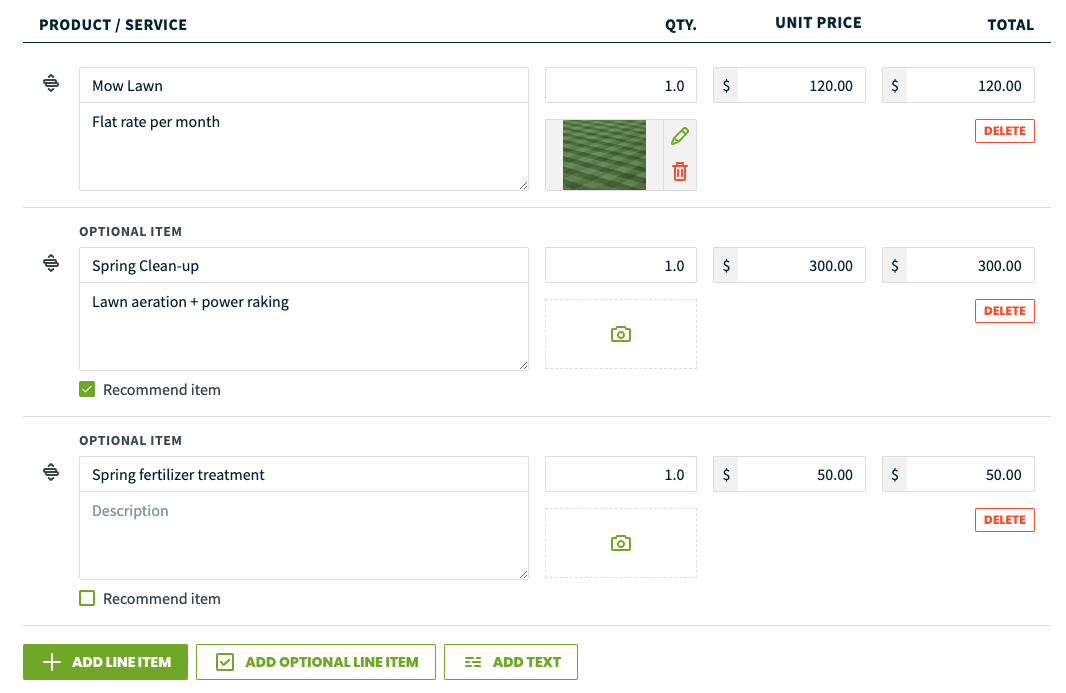
Task: Click Add Optional Line Item button
Action: pyautogui.click(x=315, y=662)
